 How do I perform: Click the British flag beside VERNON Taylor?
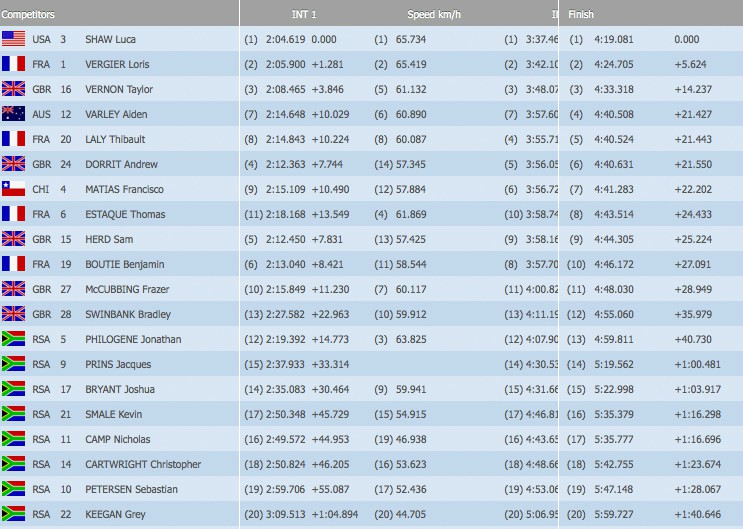pos(14,89)
